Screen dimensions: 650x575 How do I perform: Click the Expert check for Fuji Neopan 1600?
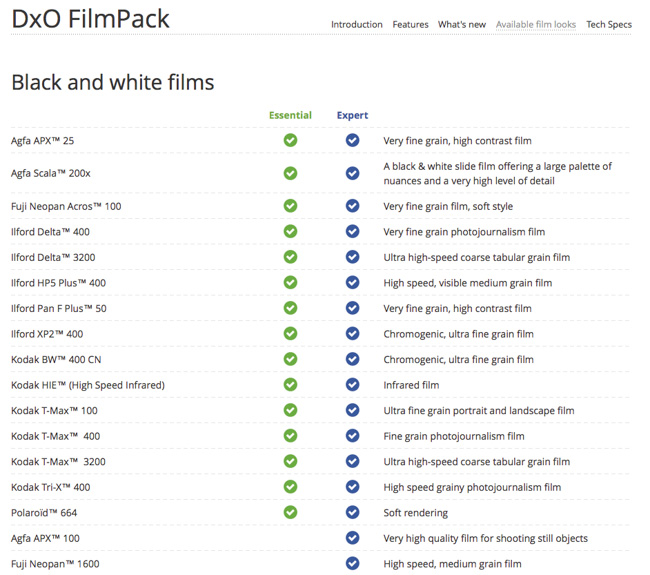click(352, 563)
